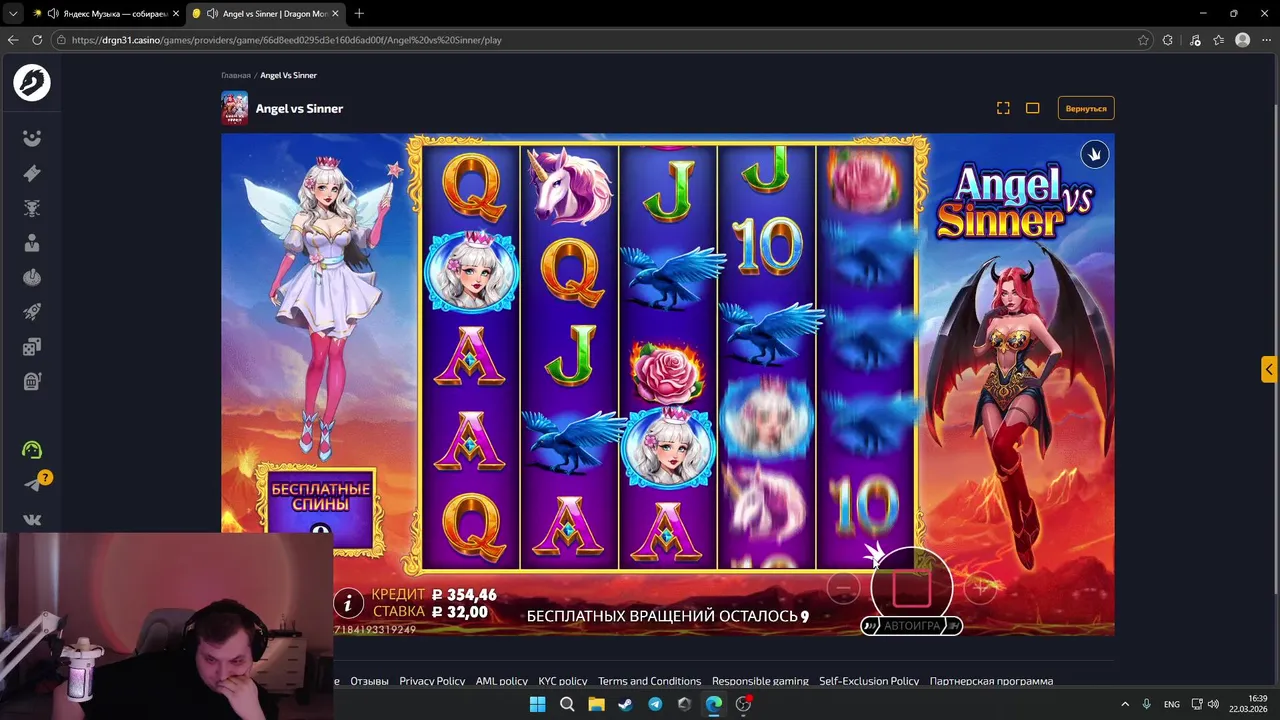Switch the ENG input language
The image size is (1280, 720).
[x=1171, y=704]
